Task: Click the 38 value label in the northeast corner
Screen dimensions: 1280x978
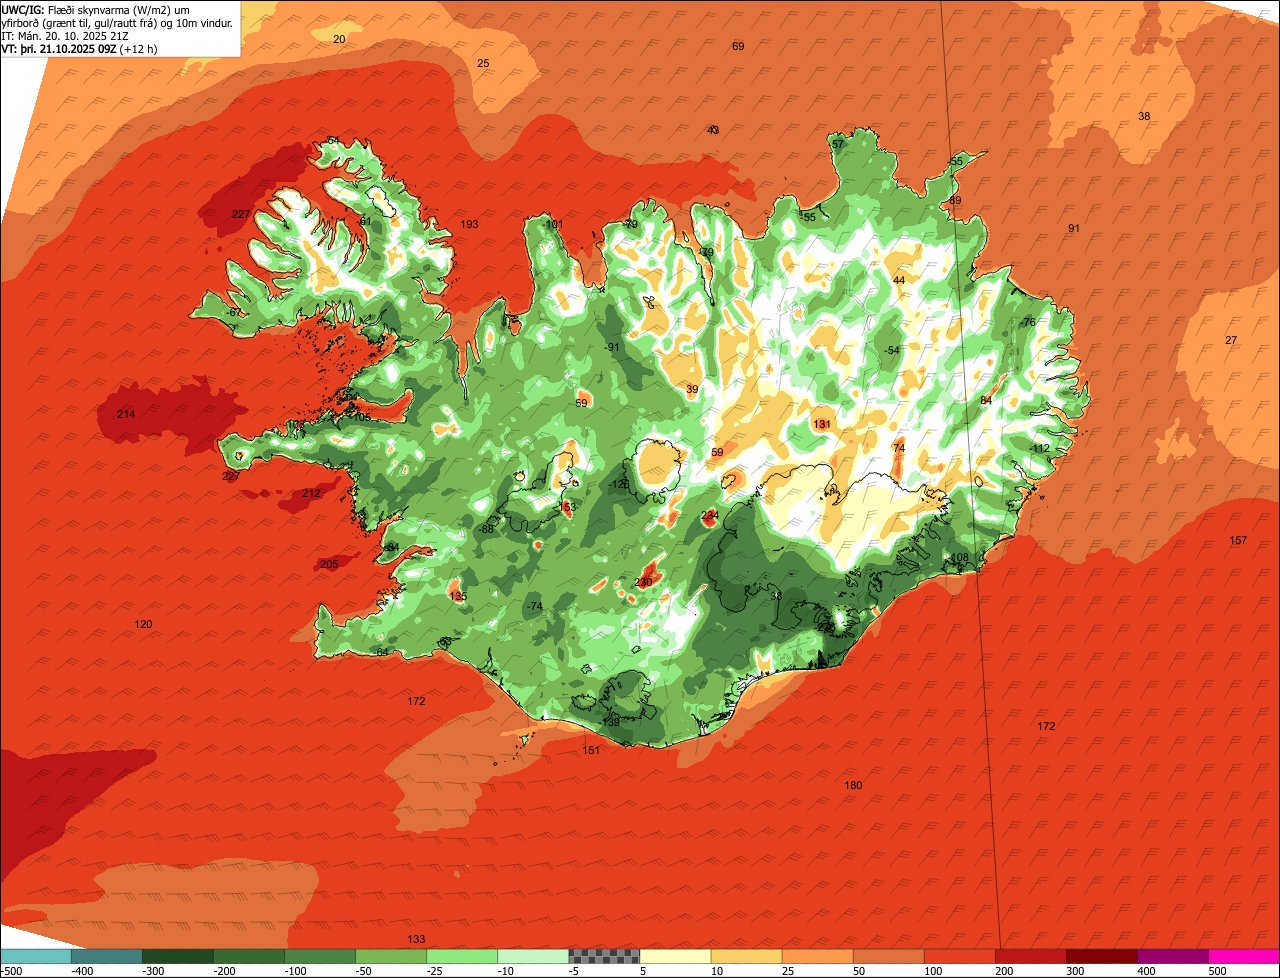Action: click(x=1144, y=116)
